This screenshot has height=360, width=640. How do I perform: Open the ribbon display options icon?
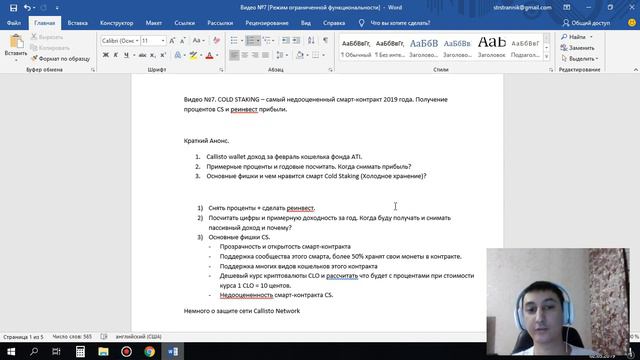pyautogui.click(x=567, y=7)
